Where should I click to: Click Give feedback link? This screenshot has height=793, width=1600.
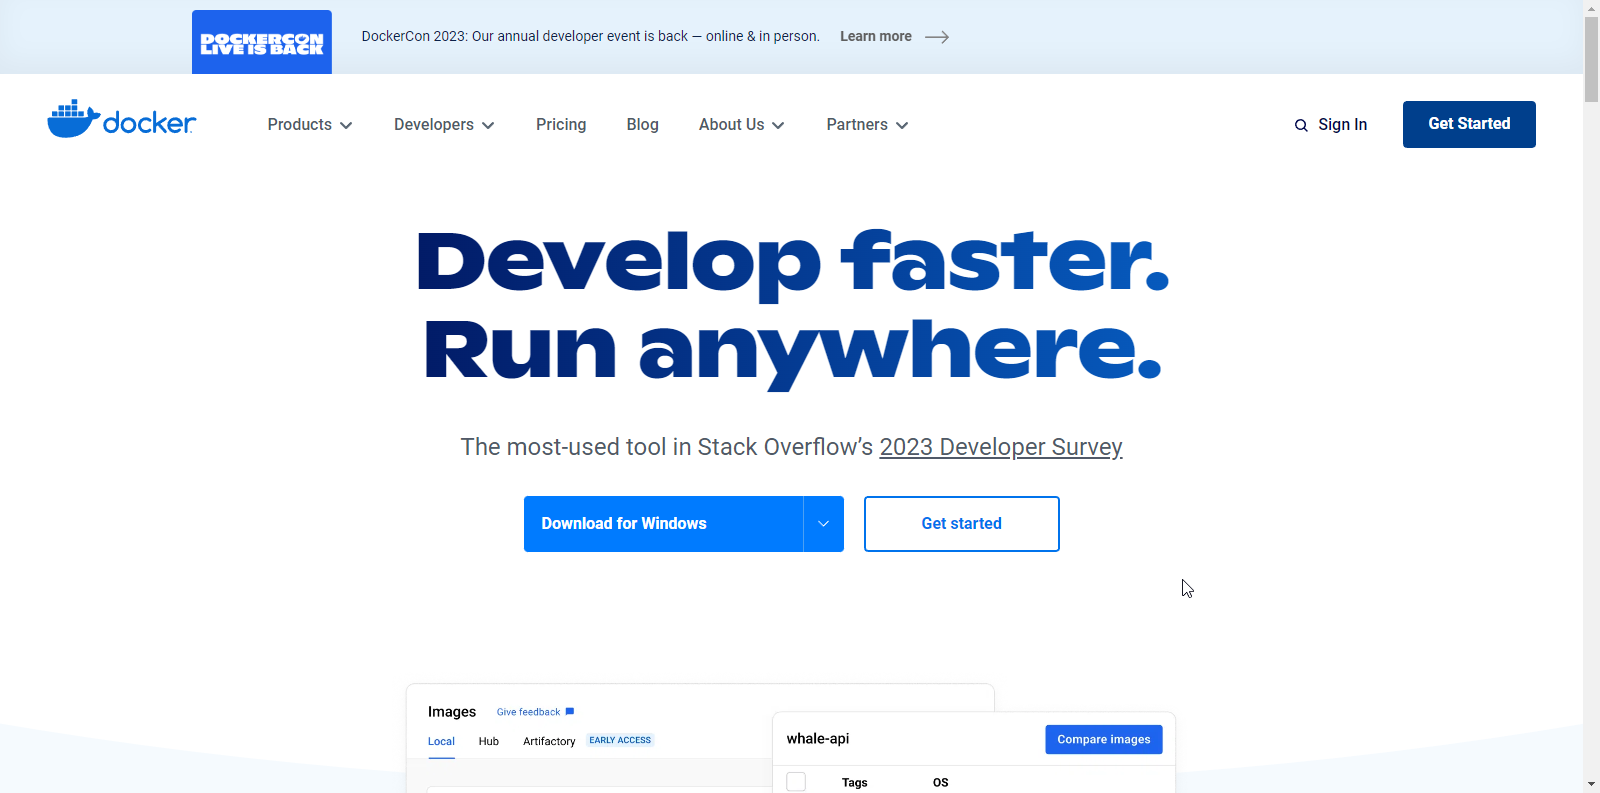click(x=528, y=712)
